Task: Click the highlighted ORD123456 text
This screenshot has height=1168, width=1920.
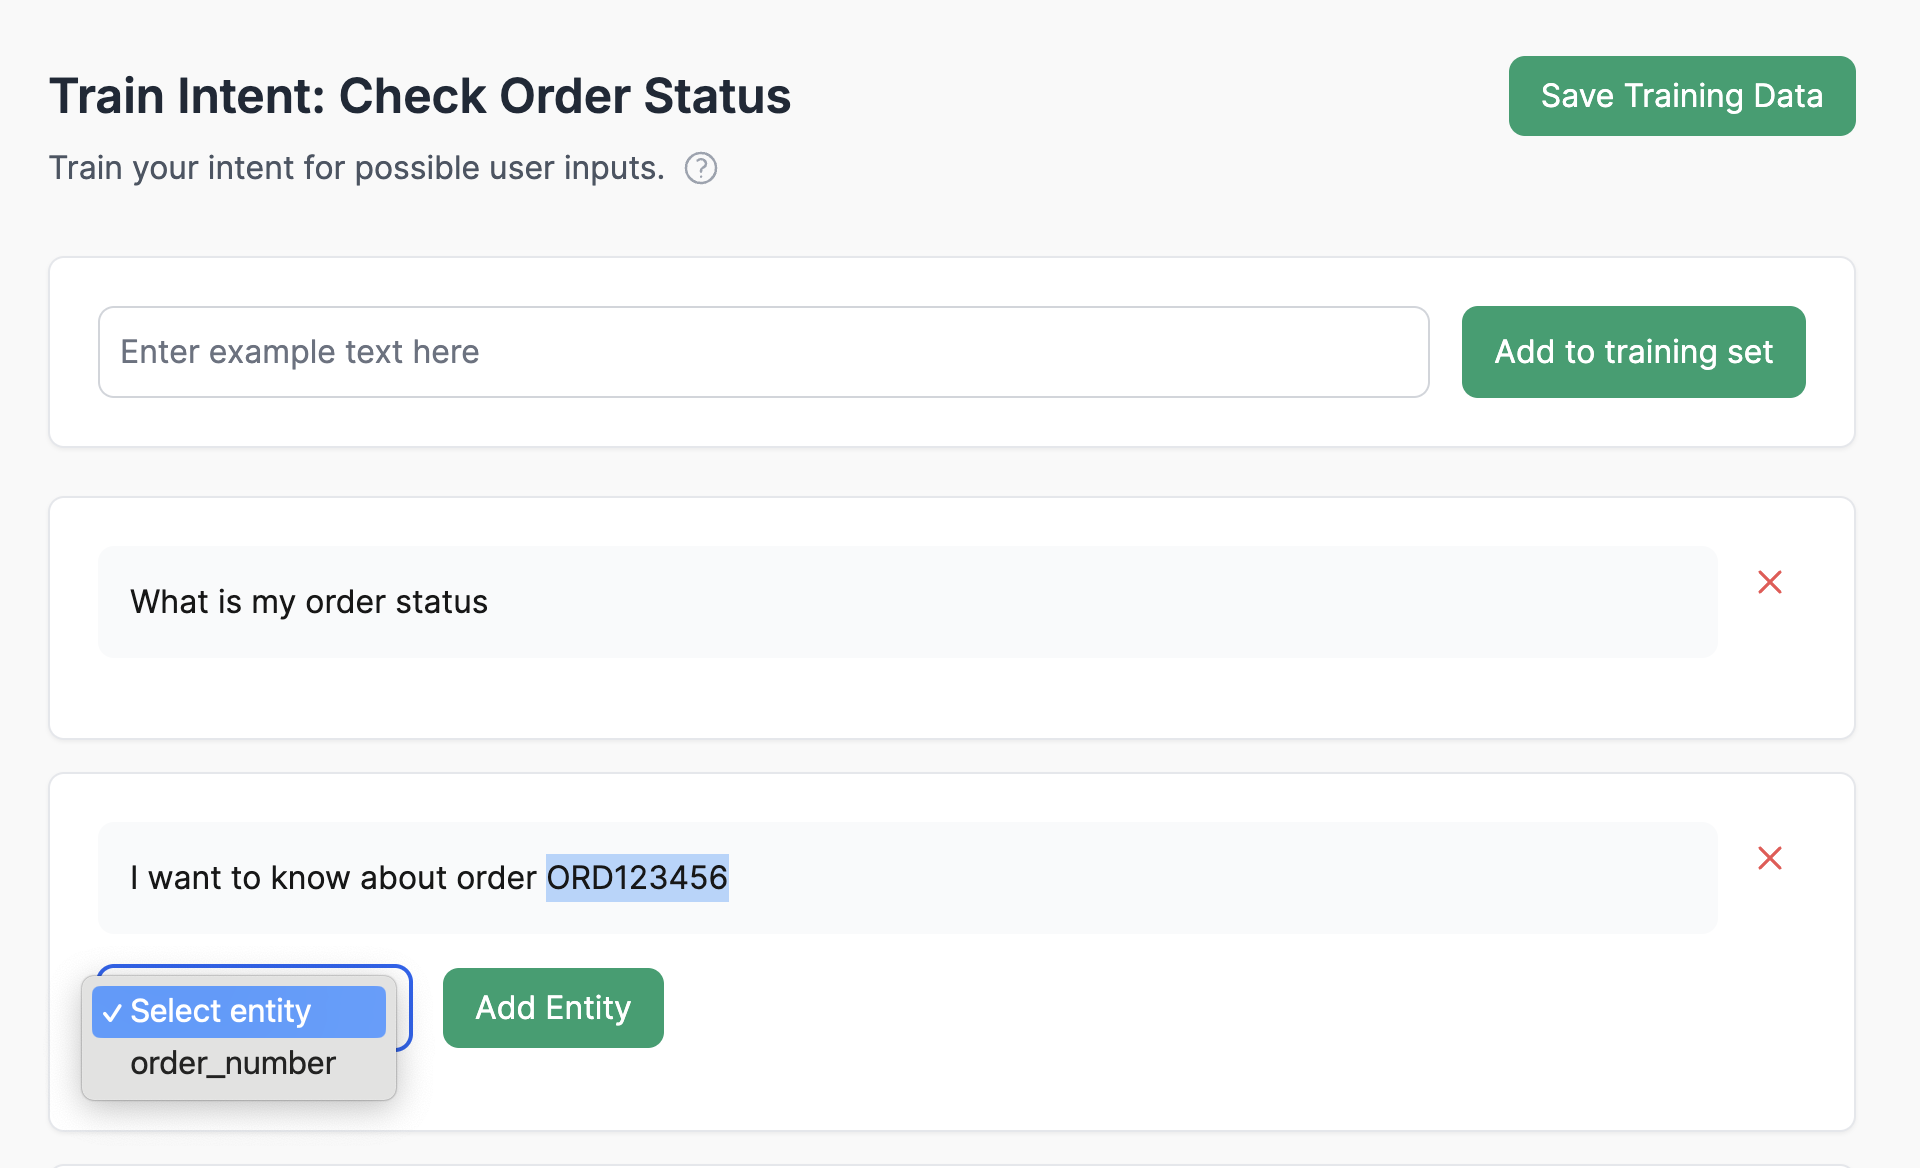Action: tap(637, 878)
